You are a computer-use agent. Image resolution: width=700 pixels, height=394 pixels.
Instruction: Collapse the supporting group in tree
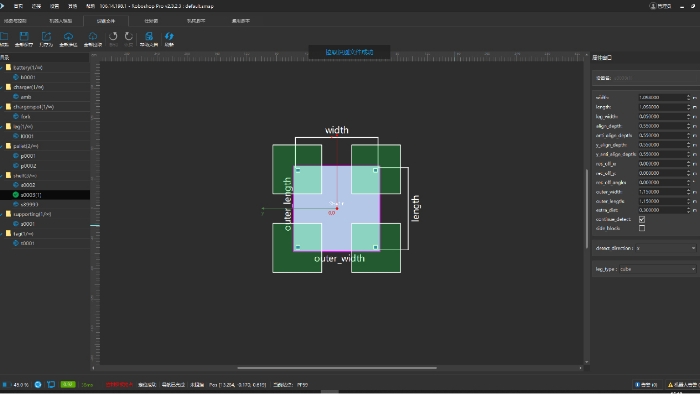tap(2, 214)
